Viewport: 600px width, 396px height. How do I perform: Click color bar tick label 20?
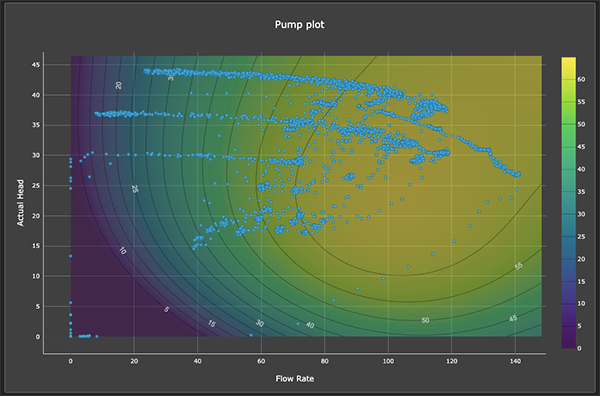coord(581,259)
